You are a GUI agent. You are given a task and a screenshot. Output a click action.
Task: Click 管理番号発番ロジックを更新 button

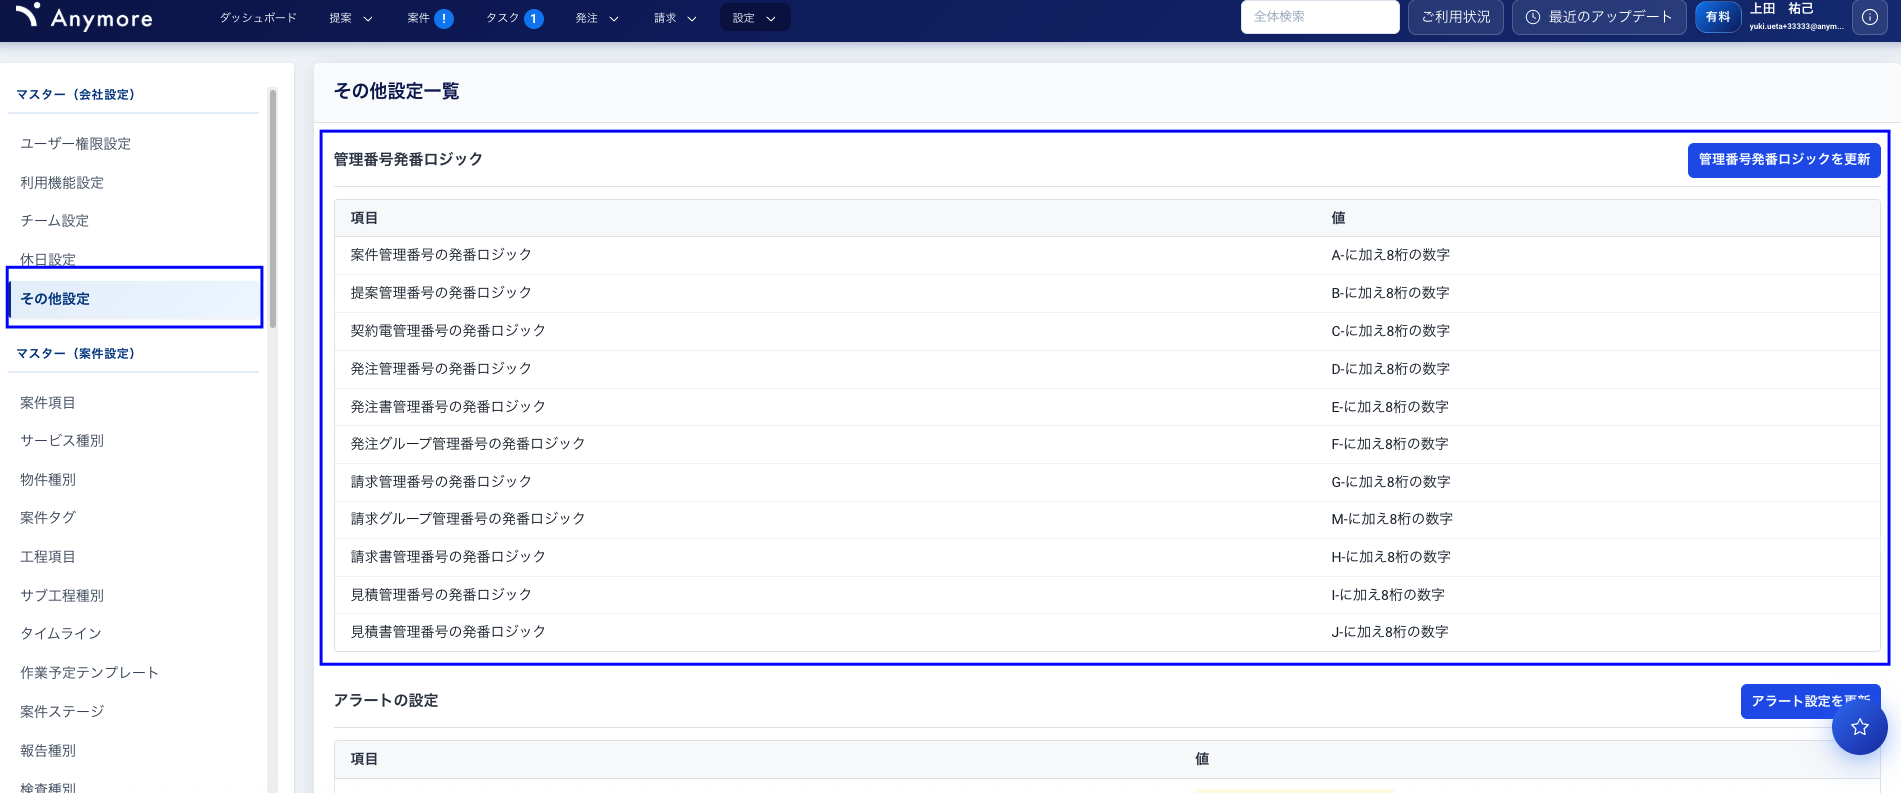(x=1783, y=160)
